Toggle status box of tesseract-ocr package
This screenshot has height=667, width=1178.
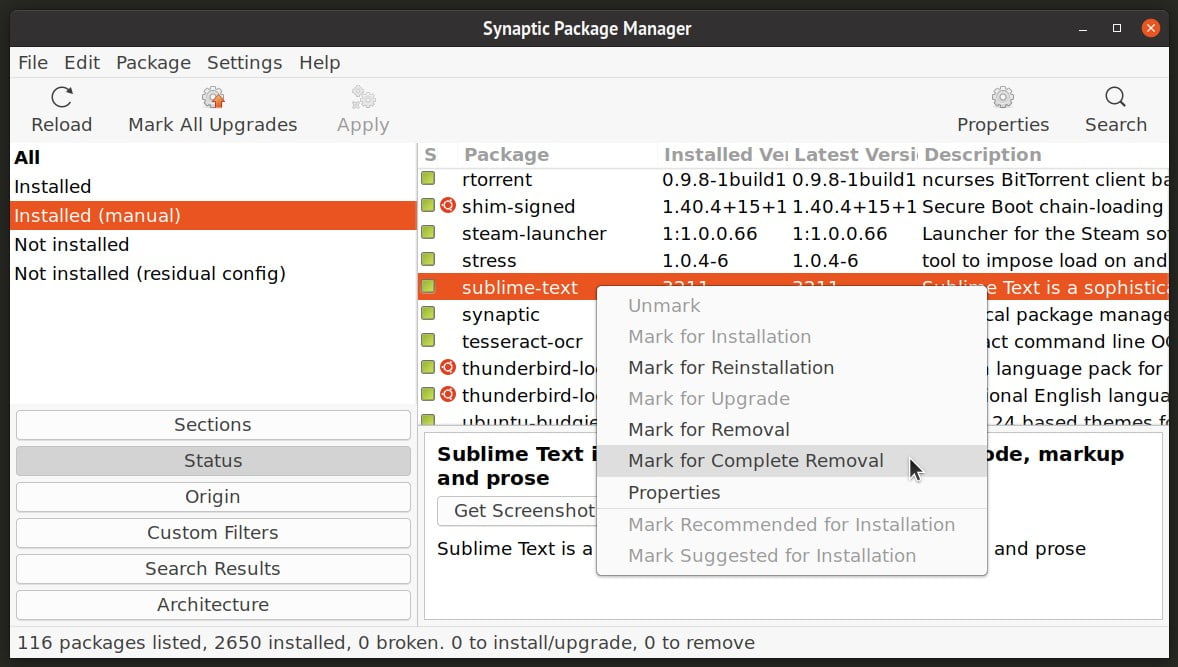(x=428, y=340)
